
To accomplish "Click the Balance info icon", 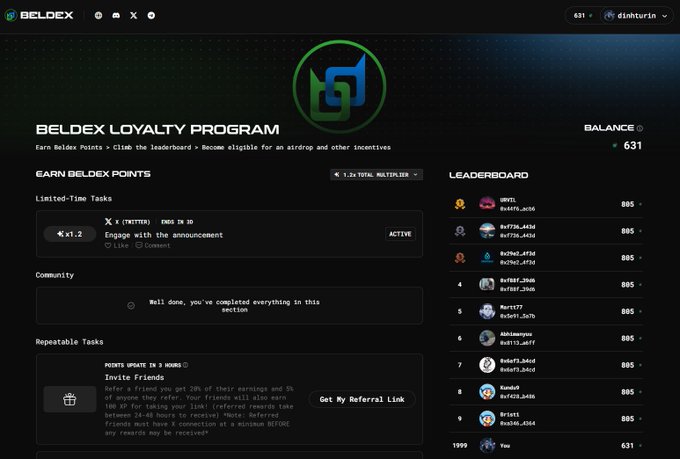I will [640, 128].
